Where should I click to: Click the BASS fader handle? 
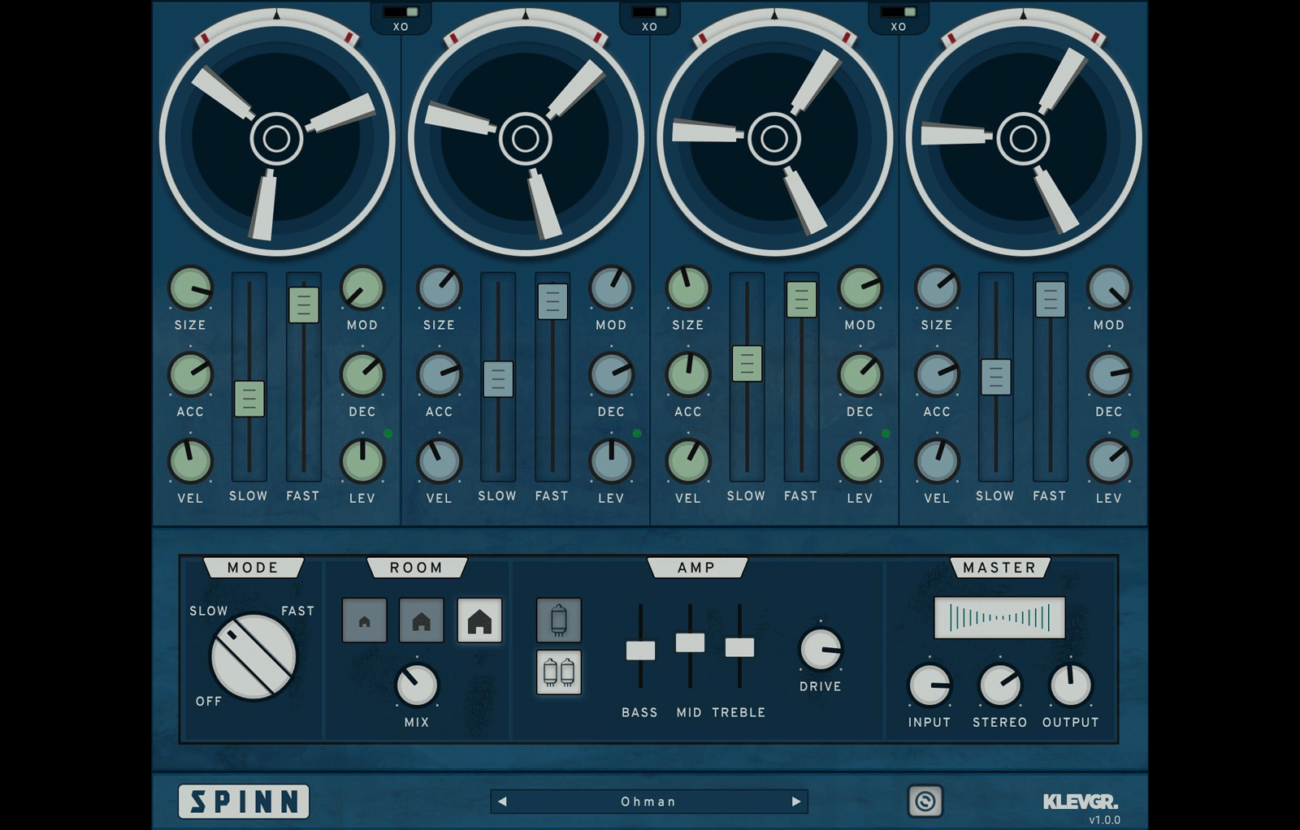click(x=641, y=651)
